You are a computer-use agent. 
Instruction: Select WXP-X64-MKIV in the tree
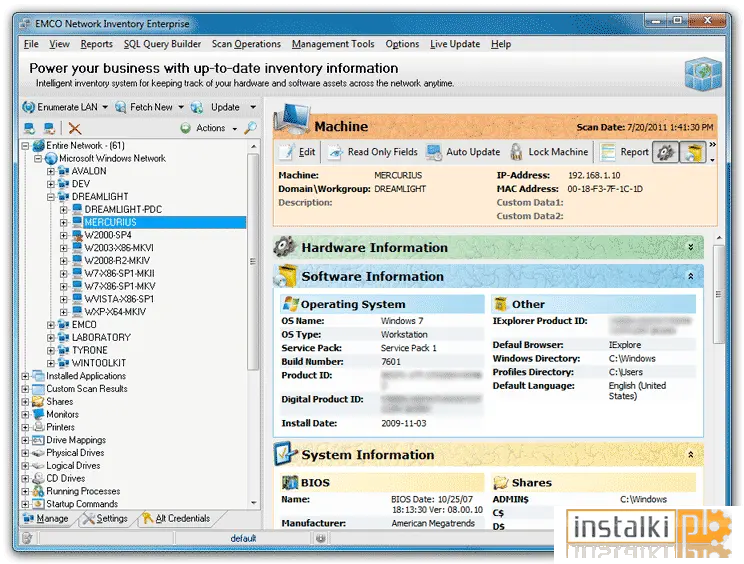(x=115, y=312)
